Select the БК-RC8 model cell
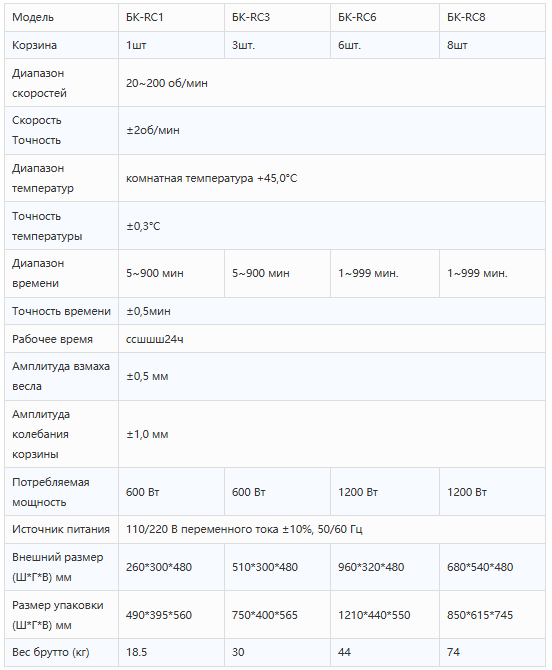The height and width of the screenshot is (670, 552). (492, 18)
